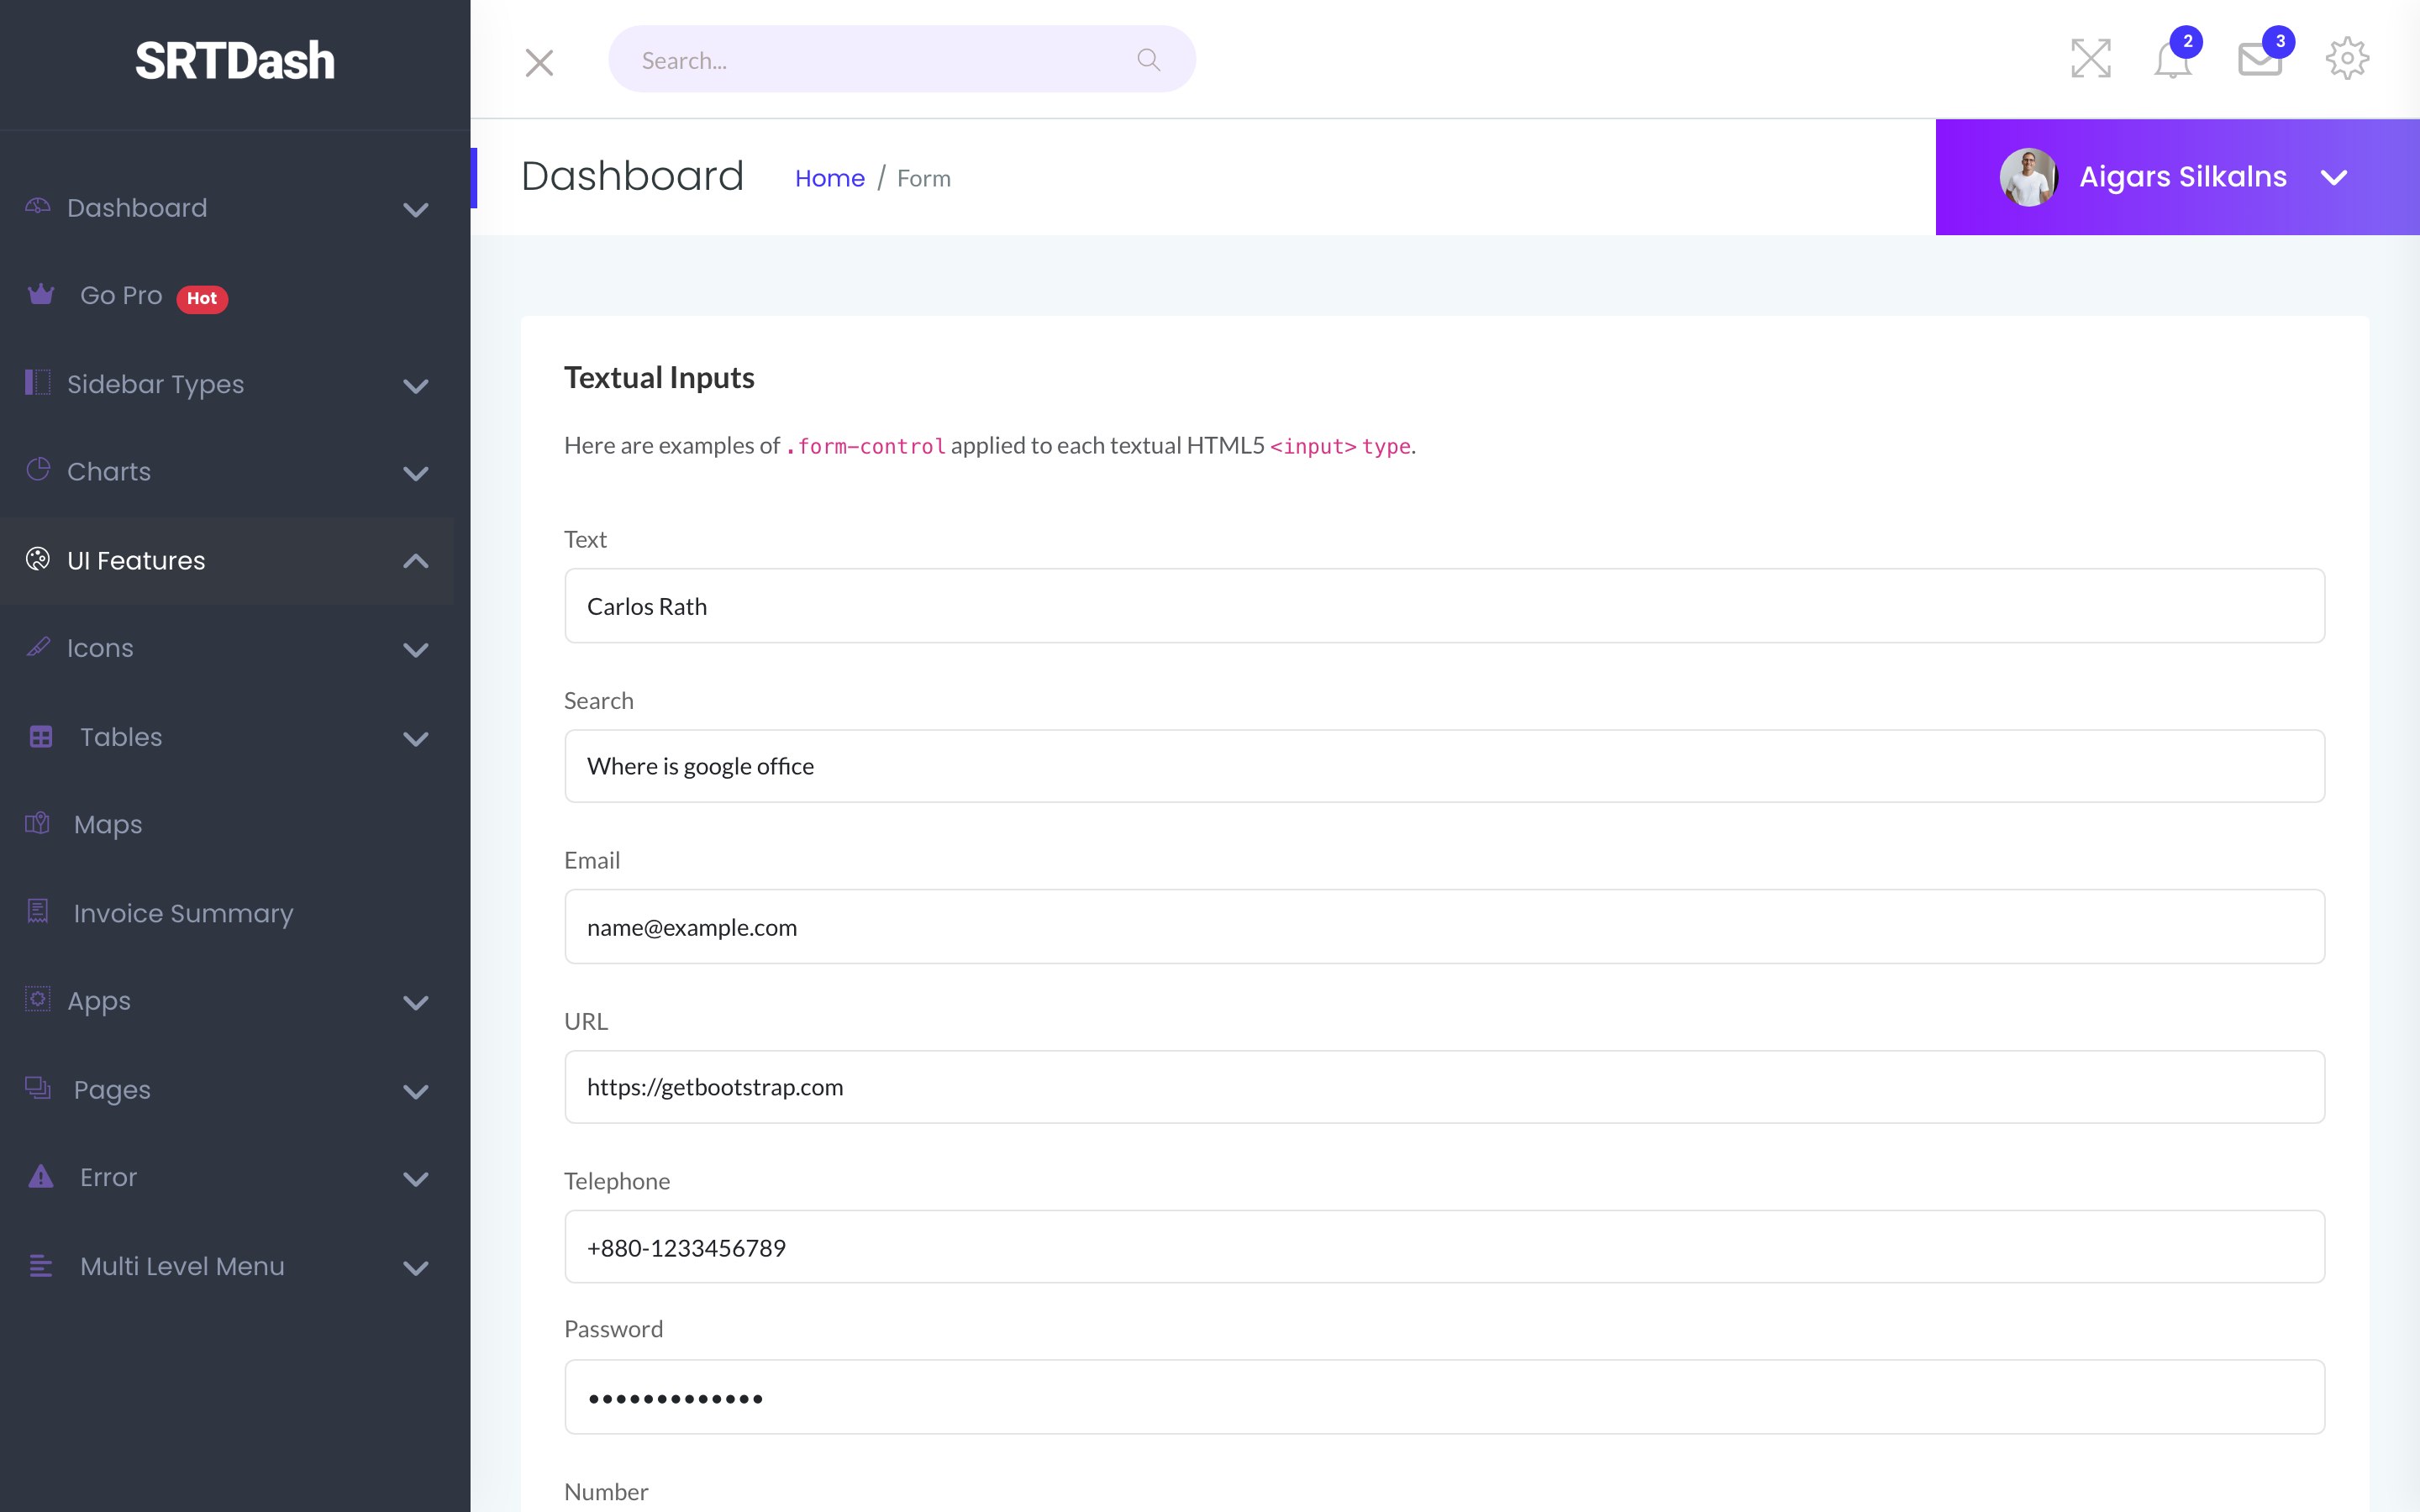Click the Sidebar Types layout icon
Viewport: 2420px width, 1512px height.
37,382
